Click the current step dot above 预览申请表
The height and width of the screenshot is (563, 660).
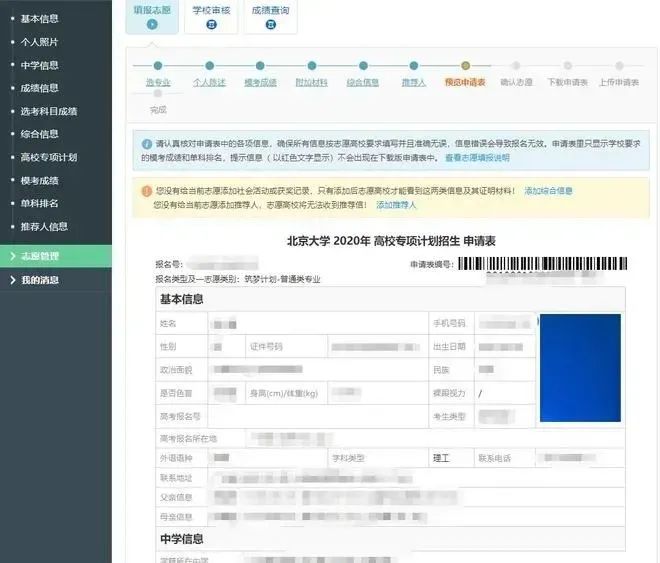coord(465,66)
